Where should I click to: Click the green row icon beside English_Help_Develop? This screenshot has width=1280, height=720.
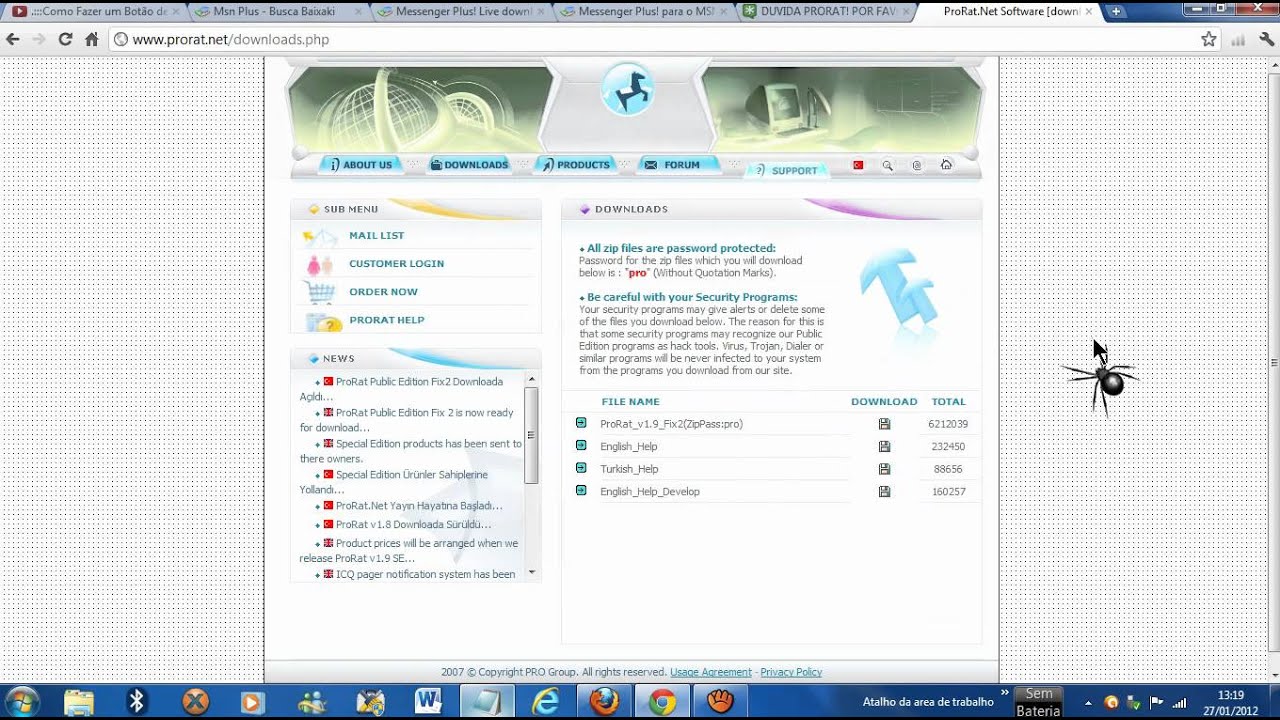pos(581,490)
